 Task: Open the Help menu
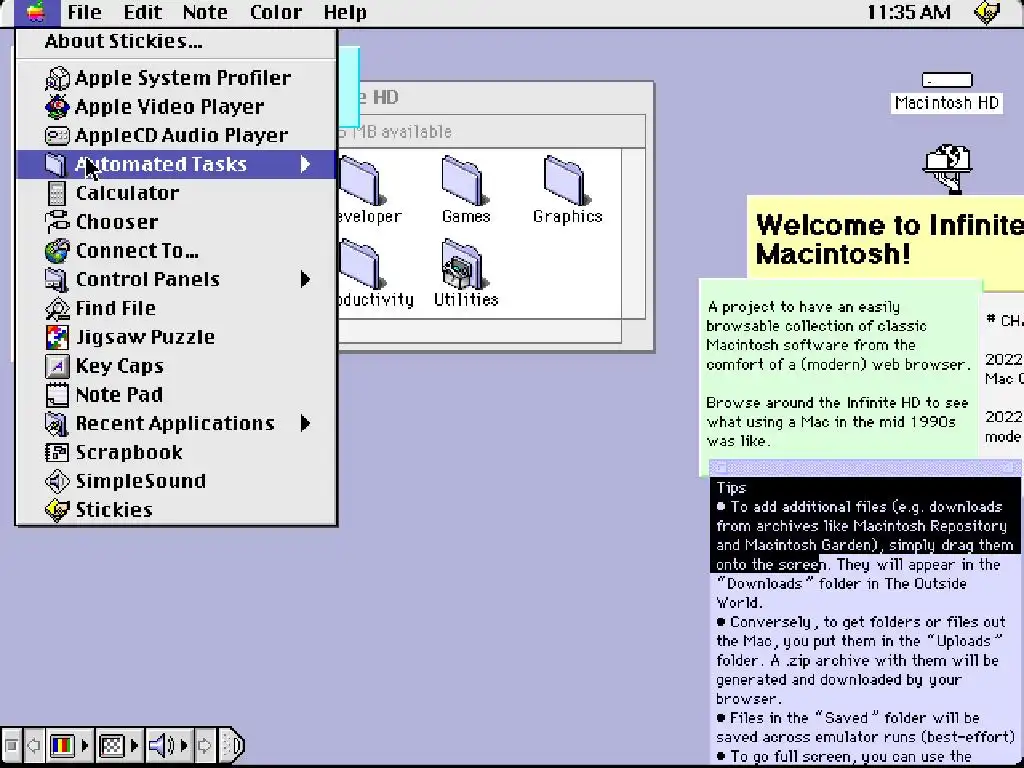click(345, 12)
